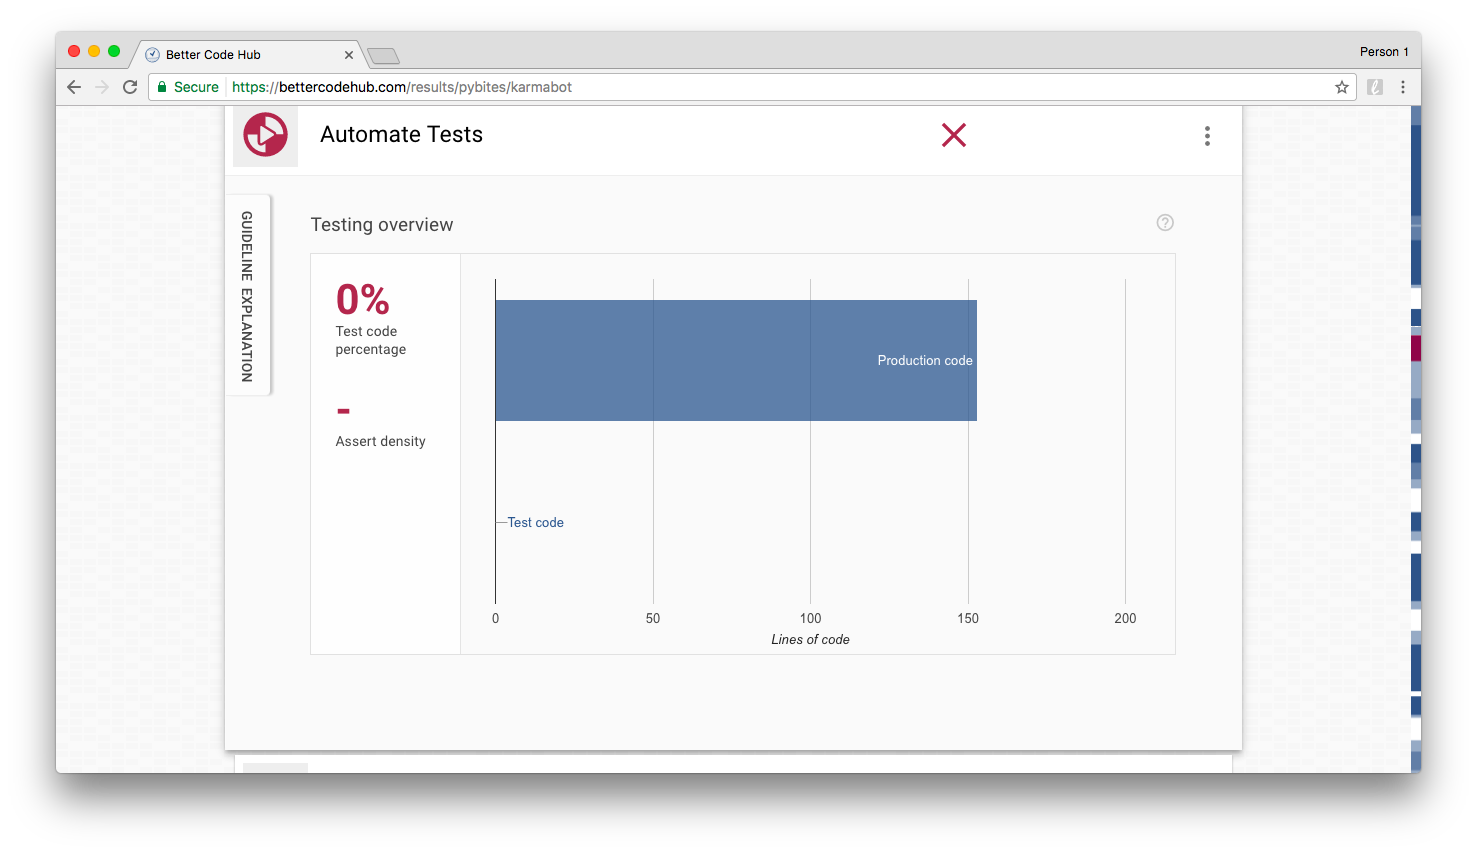Image resolution: width=1477 pixels, height=853 pixels.
Task: Click the Test code label in chart
Action: (535, 522)
